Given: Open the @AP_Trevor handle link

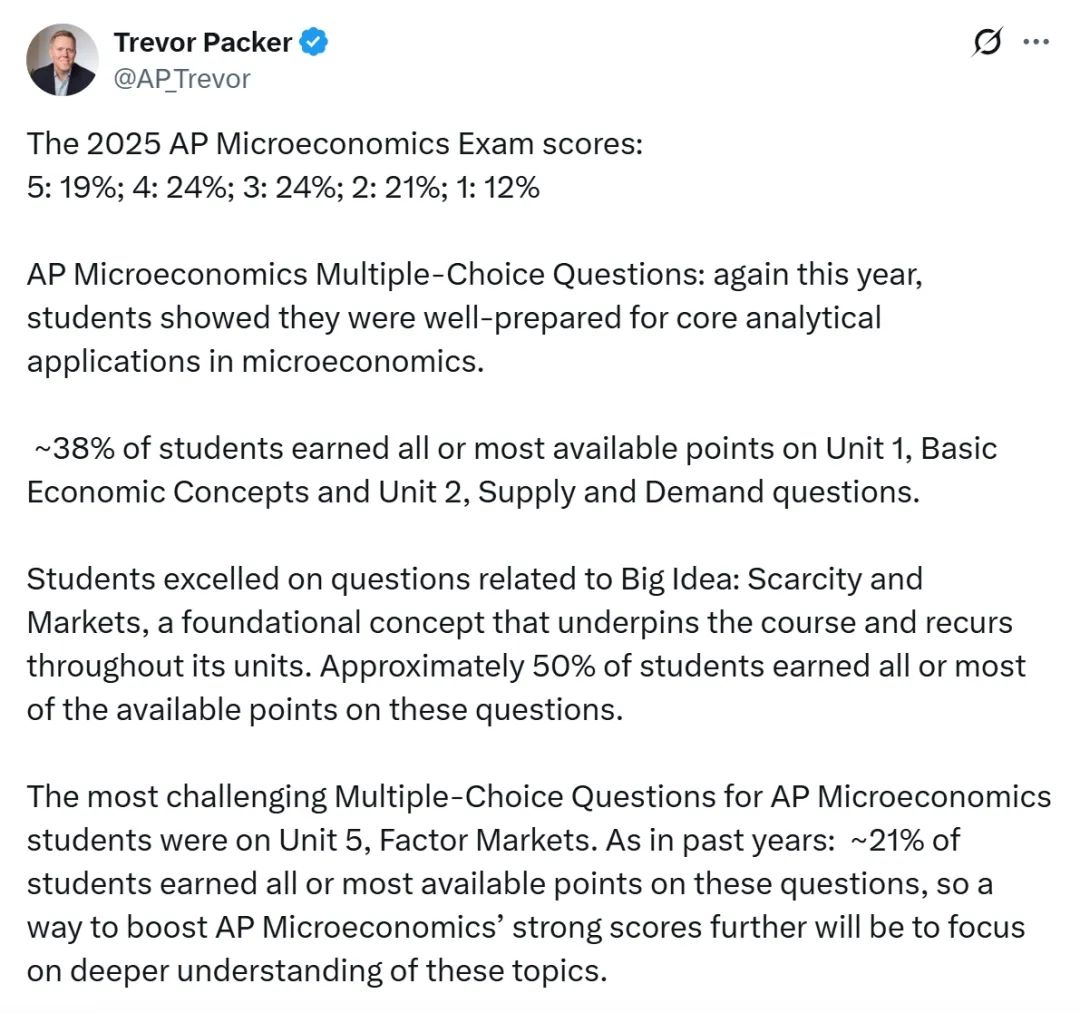Looking at the screenshot, I should tap(182, 79).
